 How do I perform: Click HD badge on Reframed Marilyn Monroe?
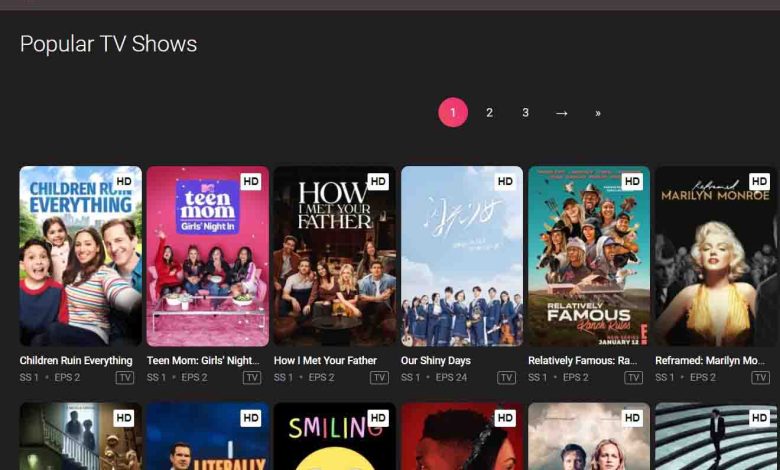(759, 182)
